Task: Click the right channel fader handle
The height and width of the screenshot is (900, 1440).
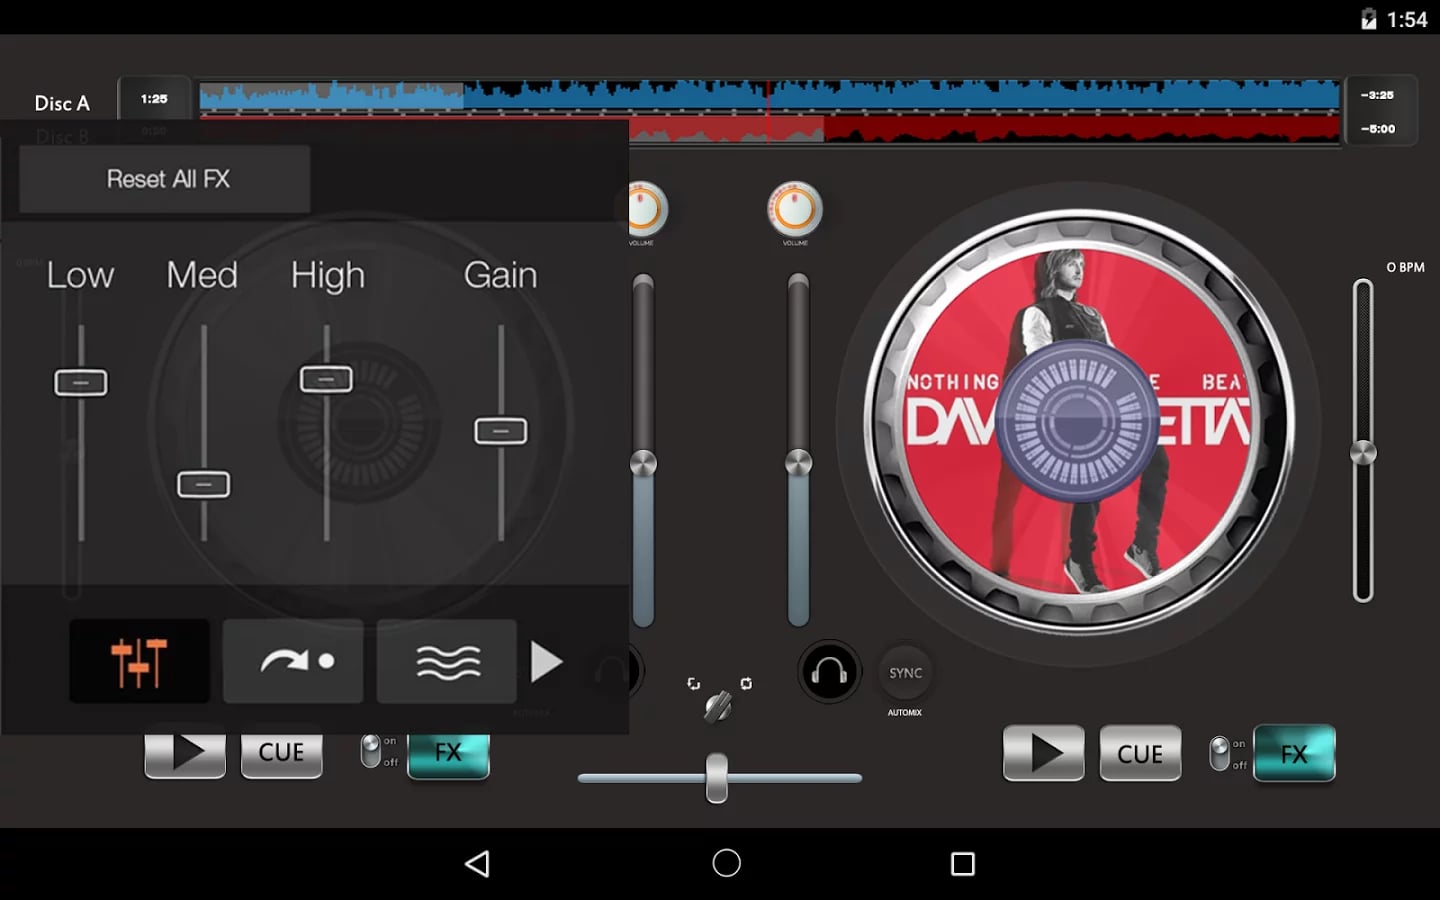Action: [x=798, y=462]
